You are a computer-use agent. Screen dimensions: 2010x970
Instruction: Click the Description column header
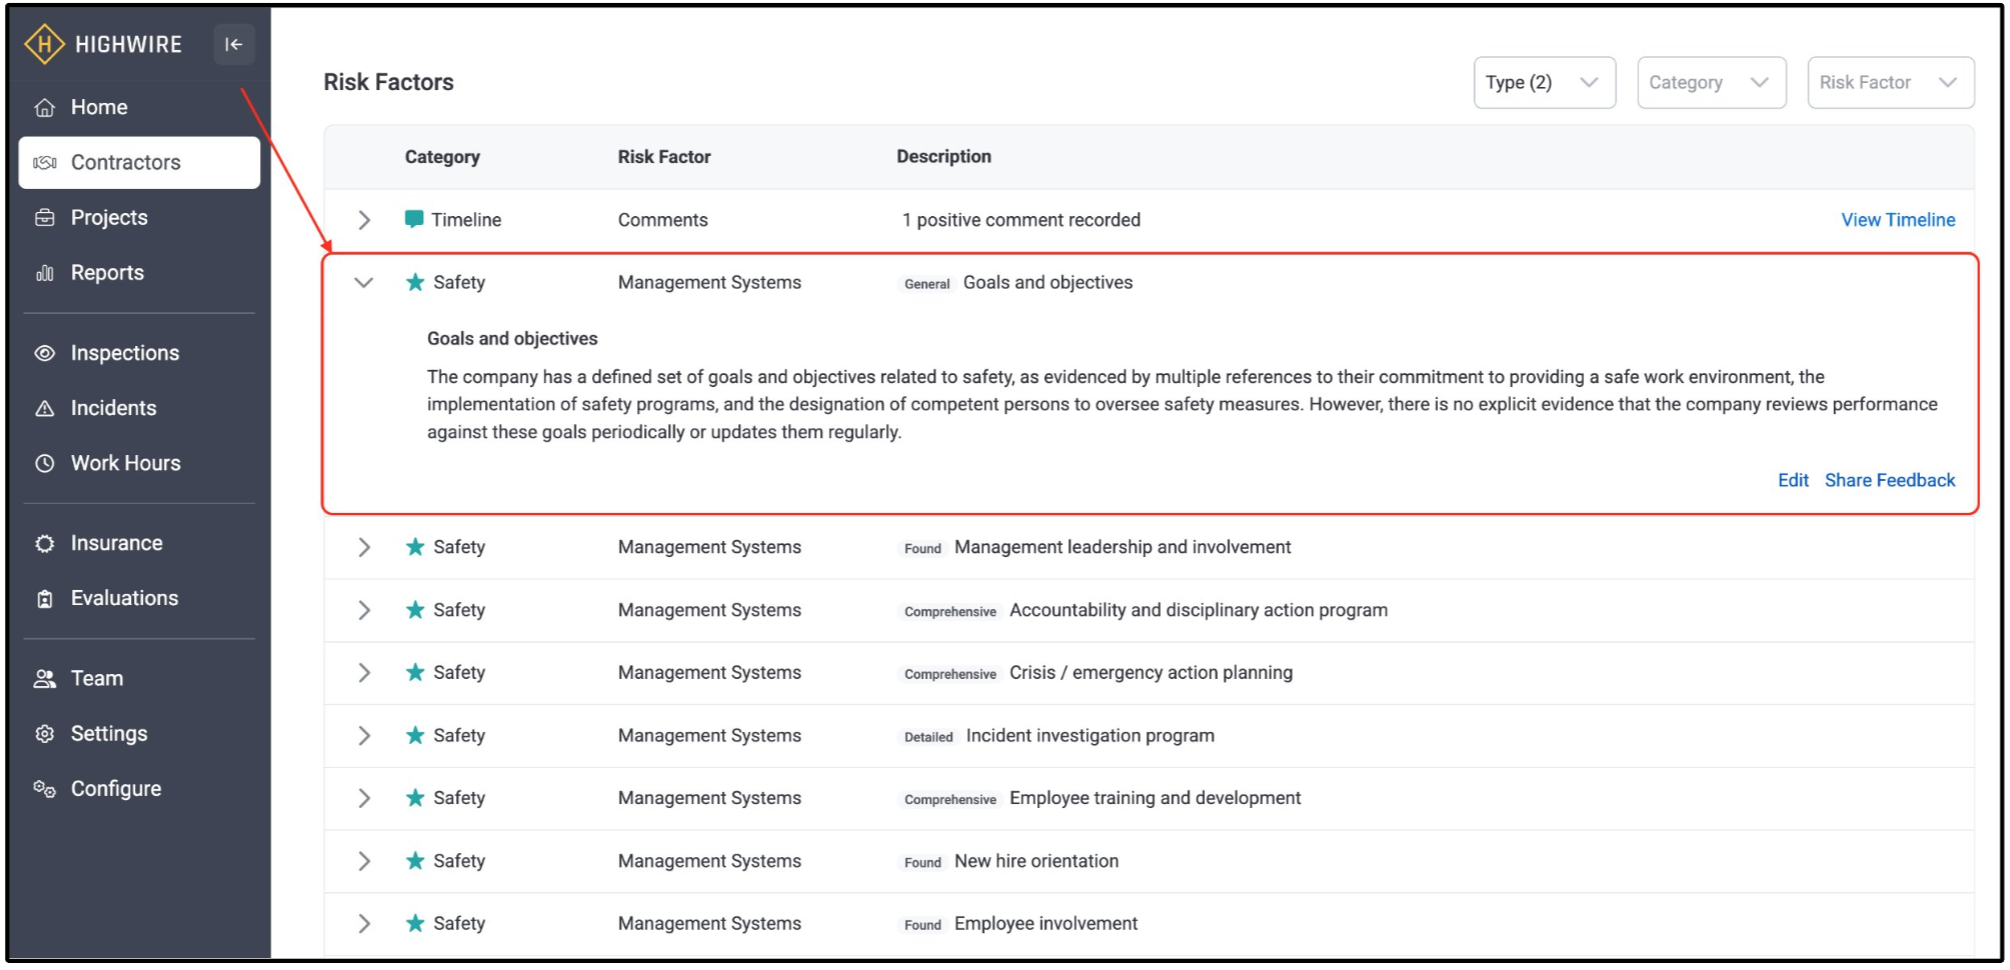coord(944,157)
